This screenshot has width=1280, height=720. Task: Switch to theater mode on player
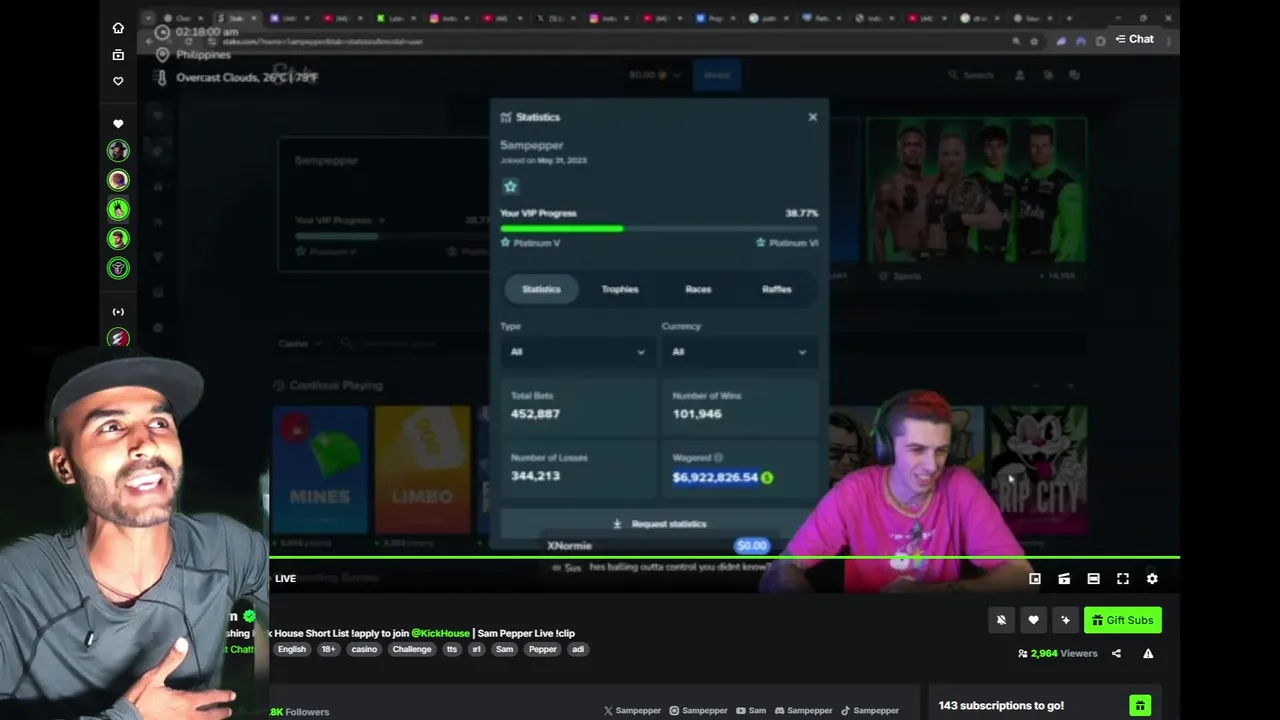tap(1093, 579)
